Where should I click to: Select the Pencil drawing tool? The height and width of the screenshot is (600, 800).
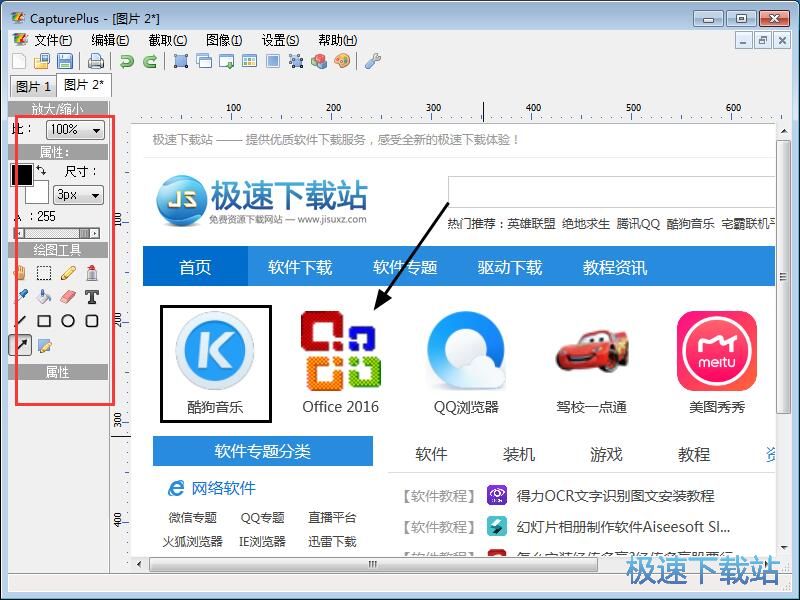click(x=68, y=273)
